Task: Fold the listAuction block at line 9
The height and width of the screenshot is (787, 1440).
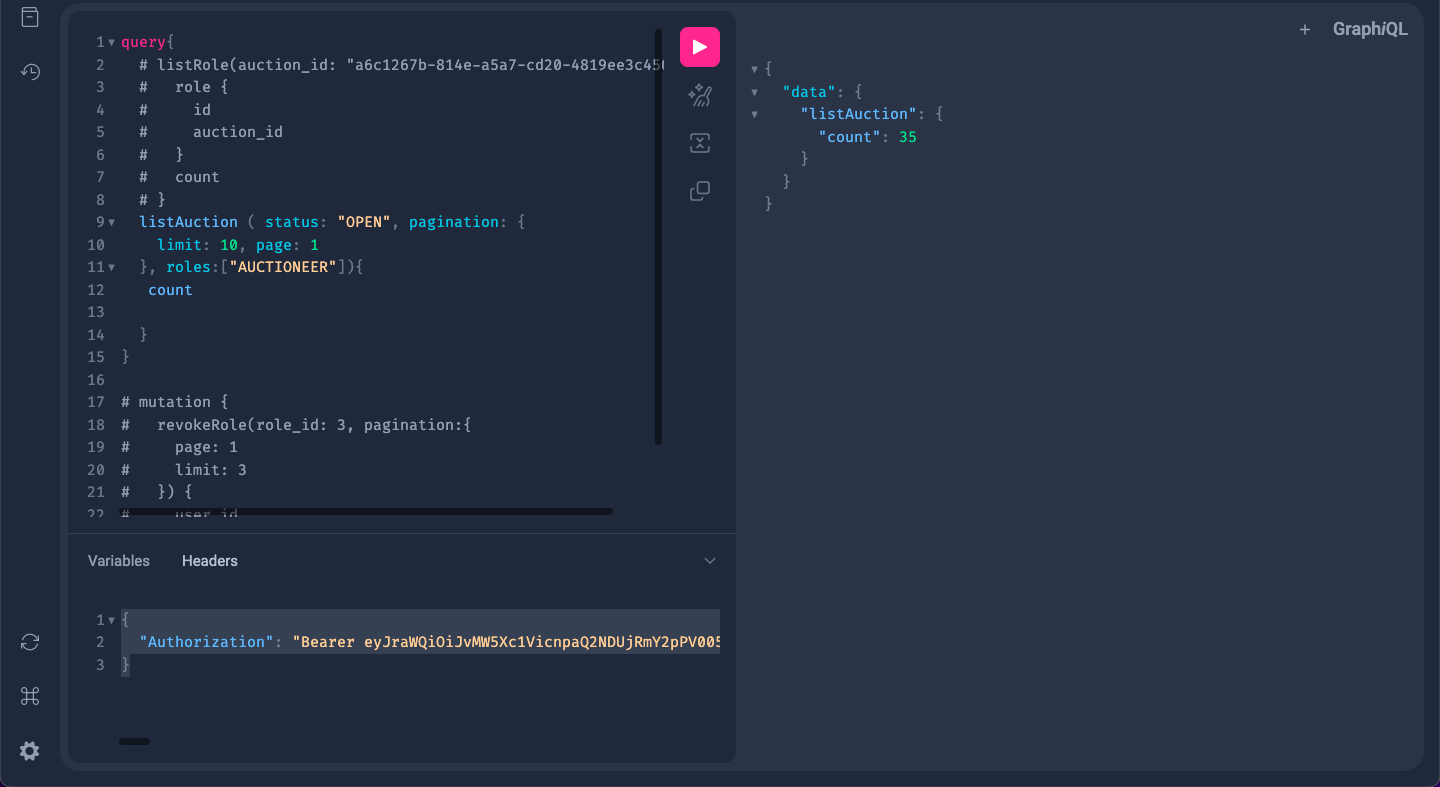Action: click(111, 222)
